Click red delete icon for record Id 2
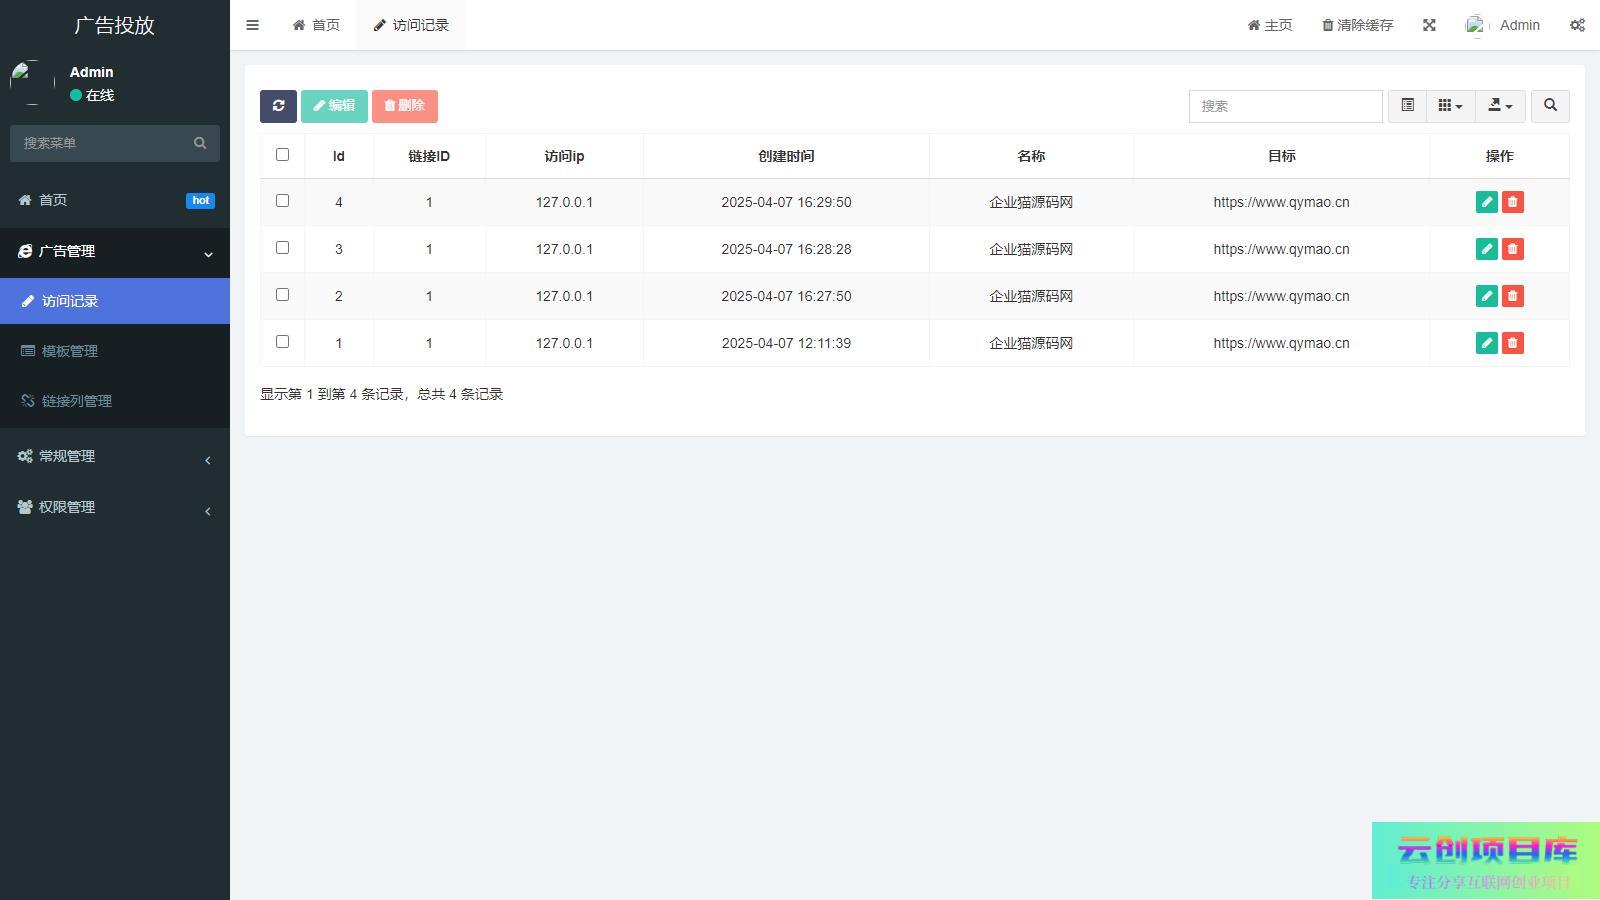 point(1512,296)
